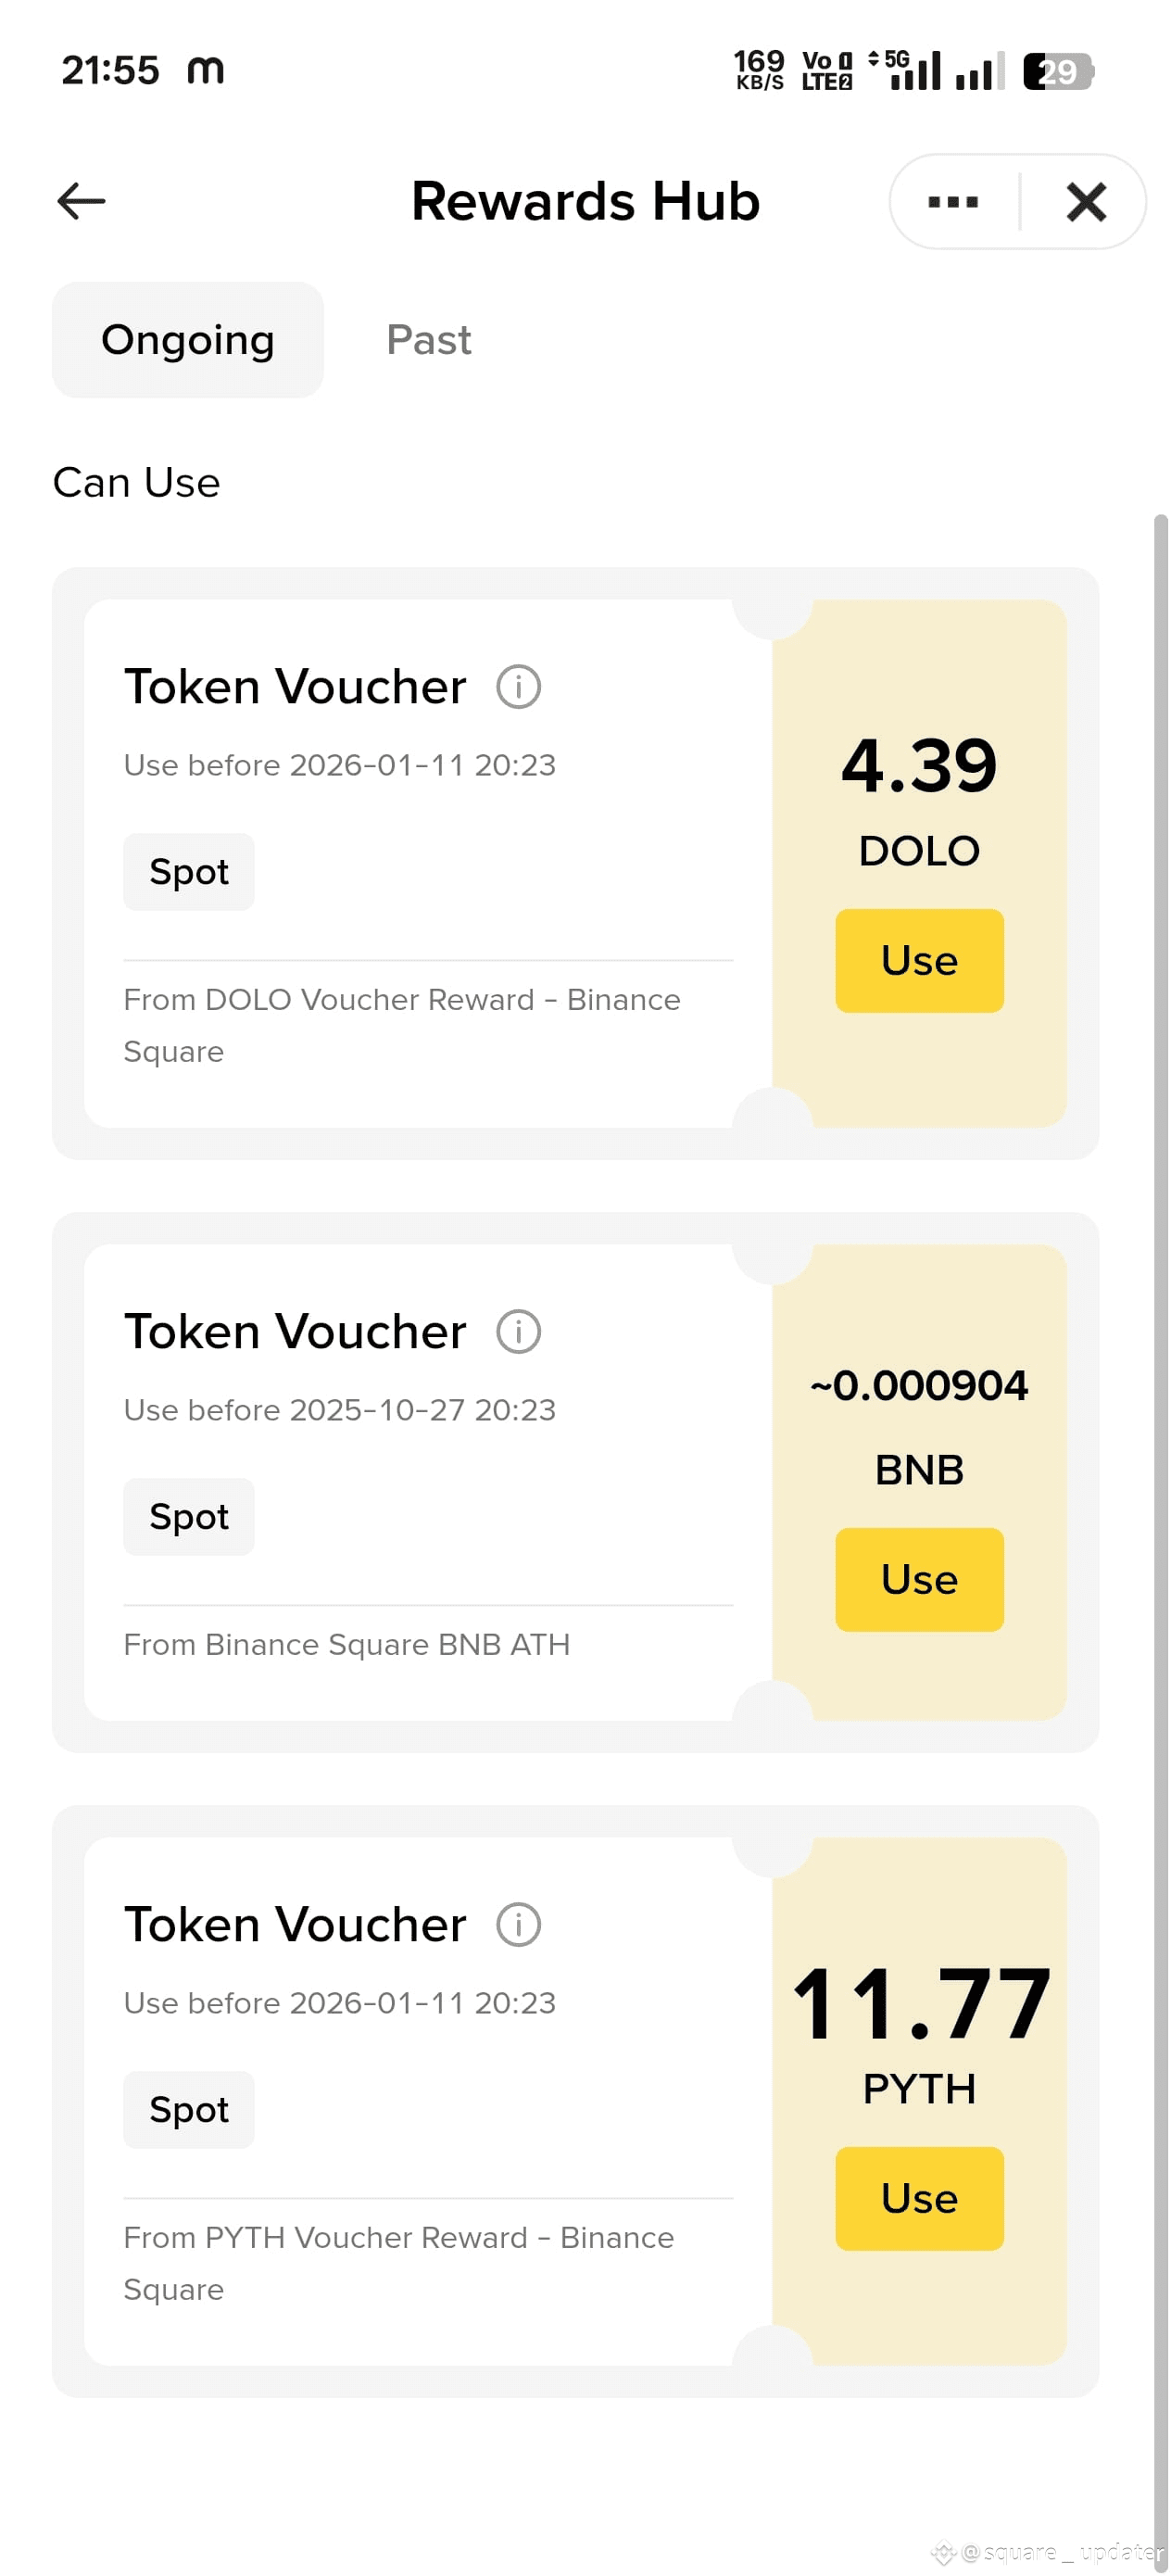This screenshot has width=1171, height=2576.
Task: Go back using the arrow icon
Action: click(81, 201)
